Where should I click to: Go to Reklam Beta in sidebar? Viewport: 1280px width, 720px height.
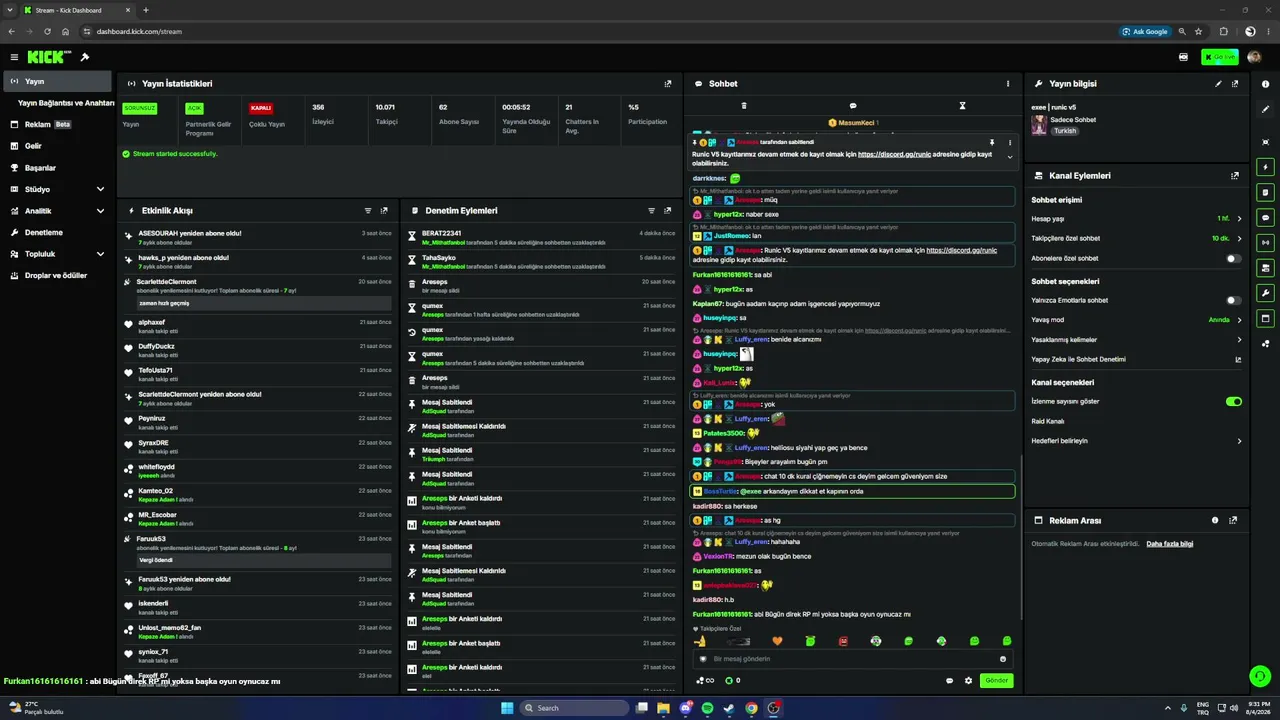(56, 125)
